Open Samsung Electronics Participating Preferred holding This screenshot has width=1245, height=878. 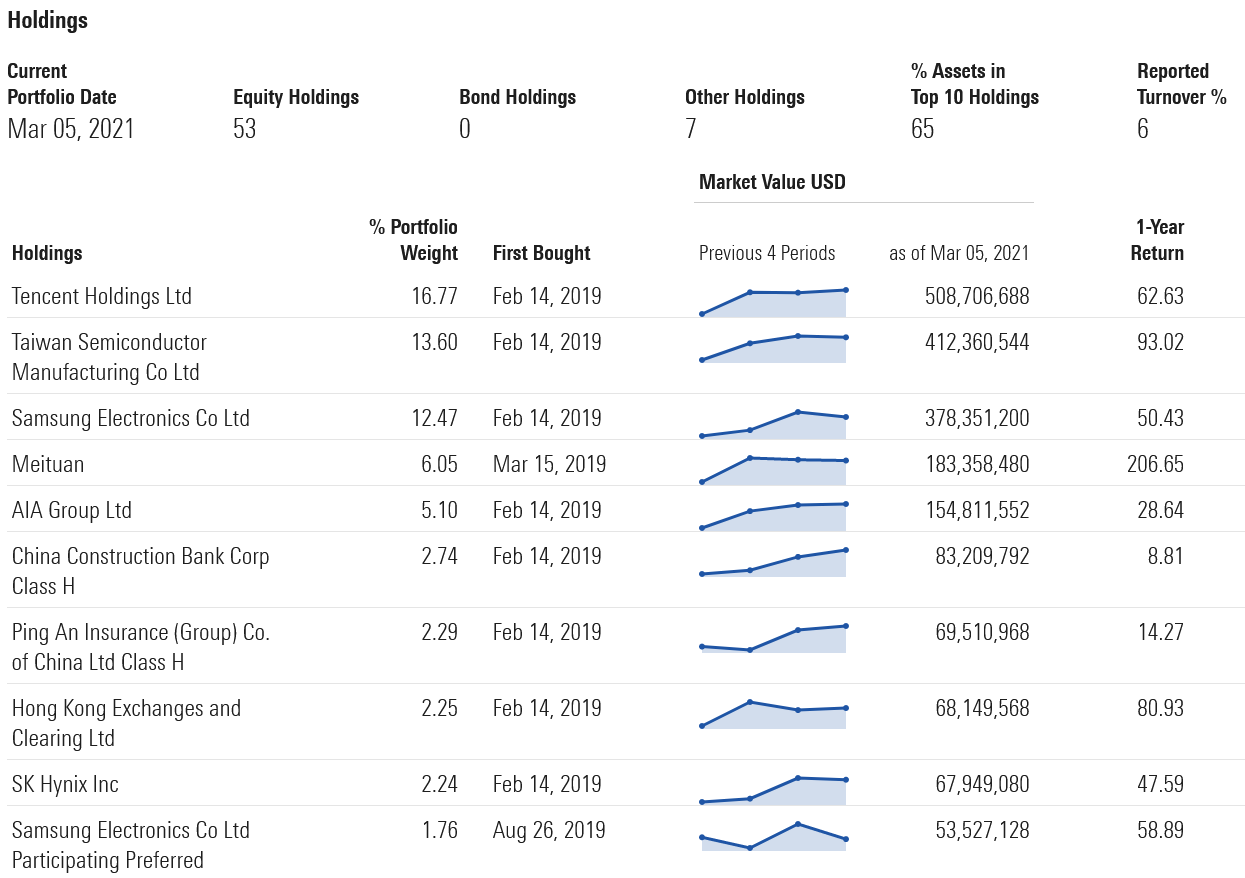click(x=131, y=845)
